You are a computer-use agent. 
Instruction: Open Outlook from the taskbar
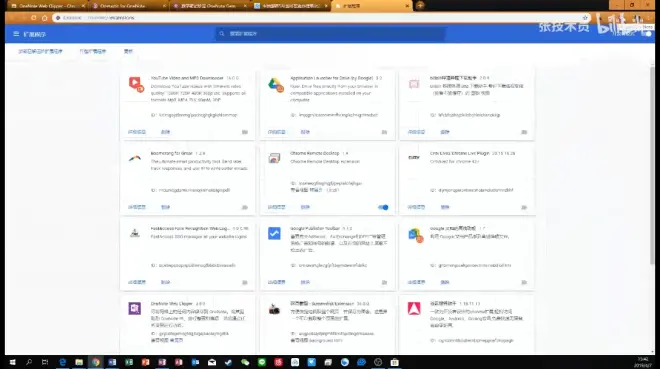195,362
